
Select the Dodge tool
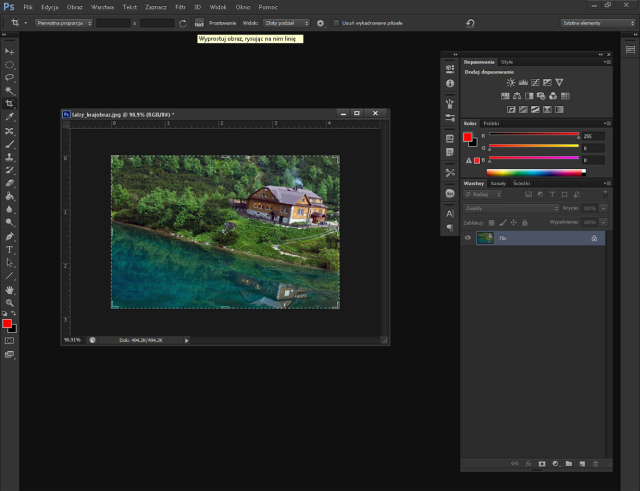(x=9, y=222)
